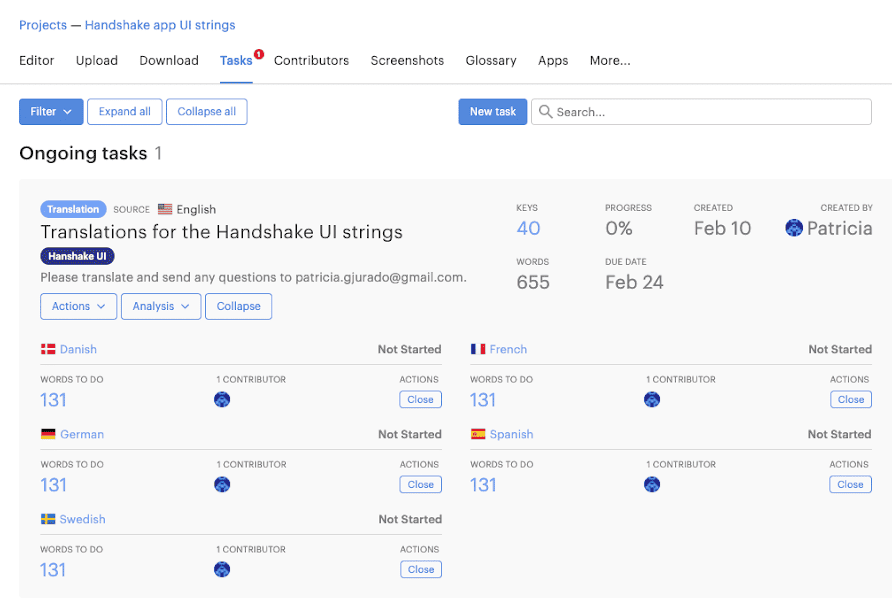Screen dimensions: 892x598
Task: Close the French language task
Action: [x=850, y=399]
